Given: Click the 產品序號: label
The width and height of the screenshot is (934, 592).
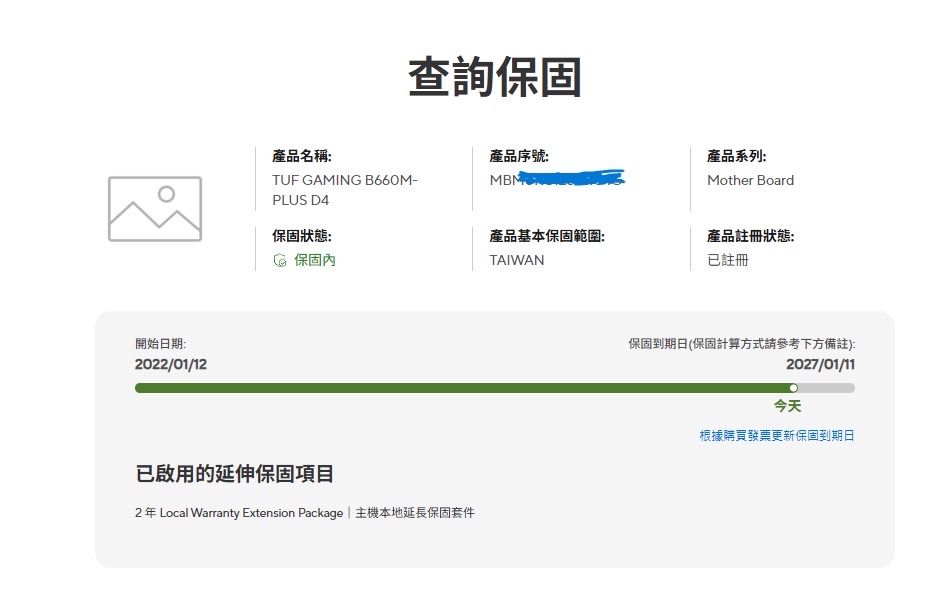Looking at the screenshot, I should click(x=519, y=156).
